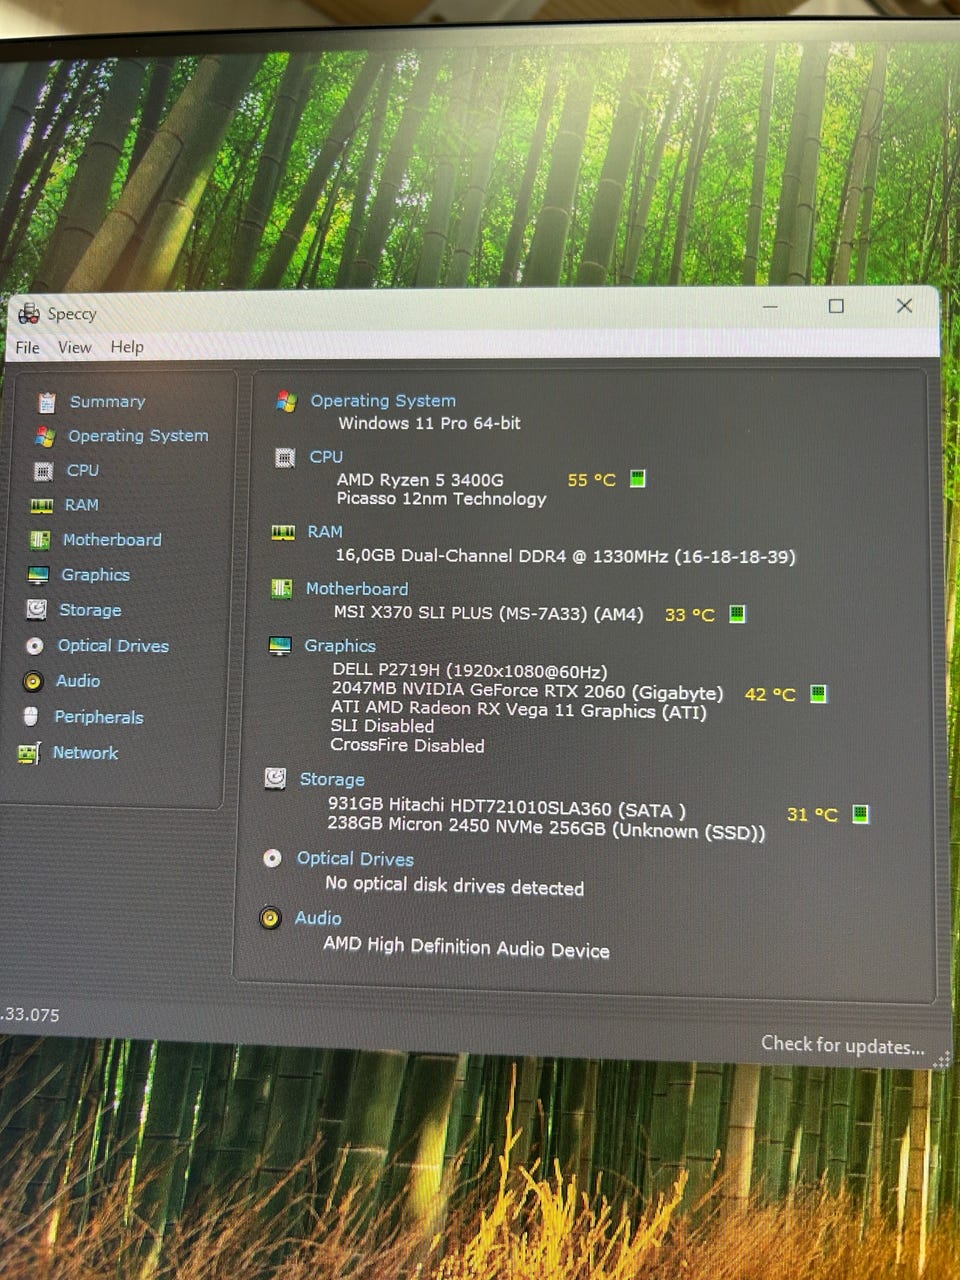Click green temperature indicator next to 33 °C

pyautogui.click(x=737, y=613)
